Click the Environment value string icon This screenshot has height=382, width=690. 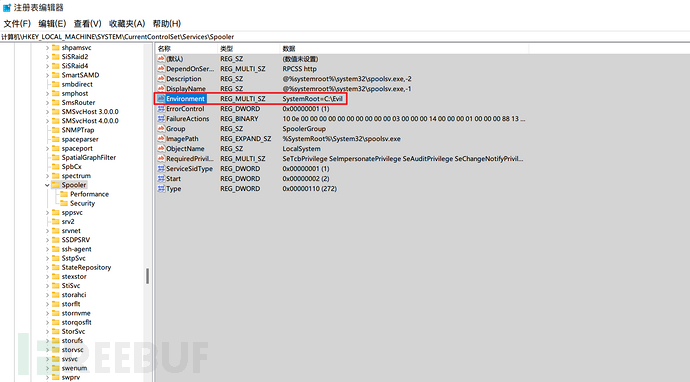click(x=161, y=99)
